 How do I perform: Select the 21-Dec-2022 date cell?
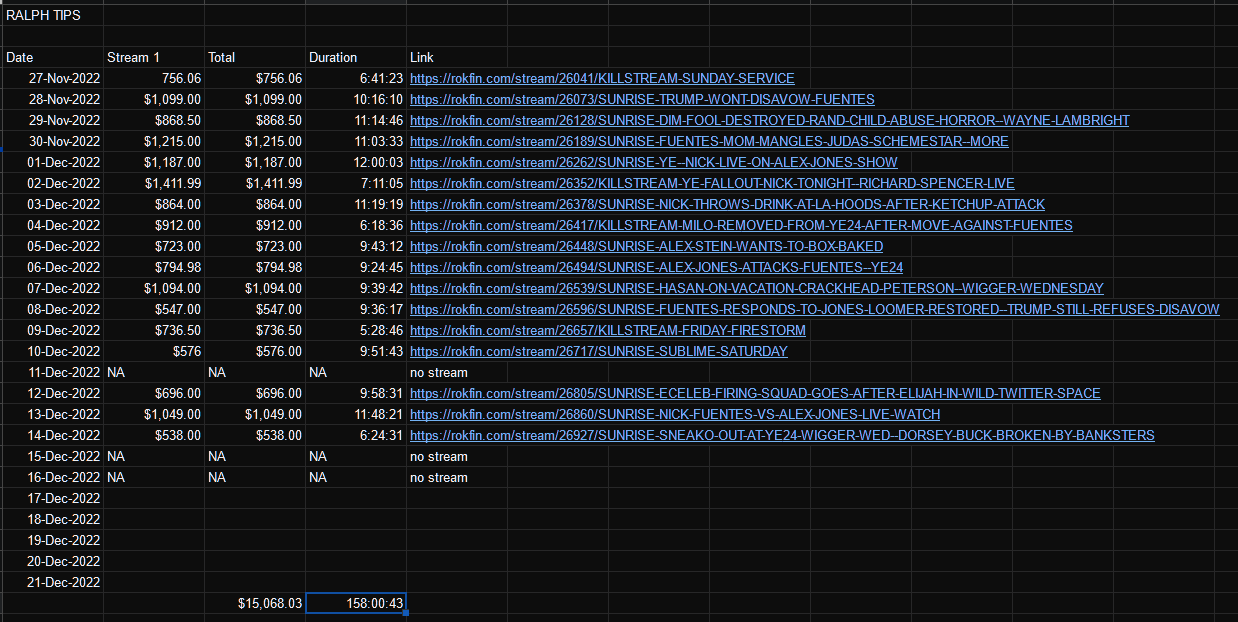(x=52, y=582)
